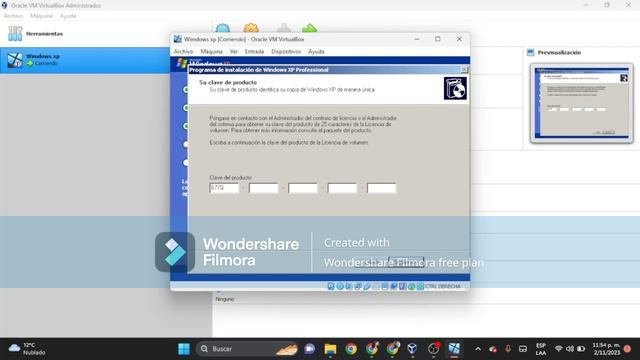Open the volume tray icon
The image size is (640, 360).
point(570,349)
